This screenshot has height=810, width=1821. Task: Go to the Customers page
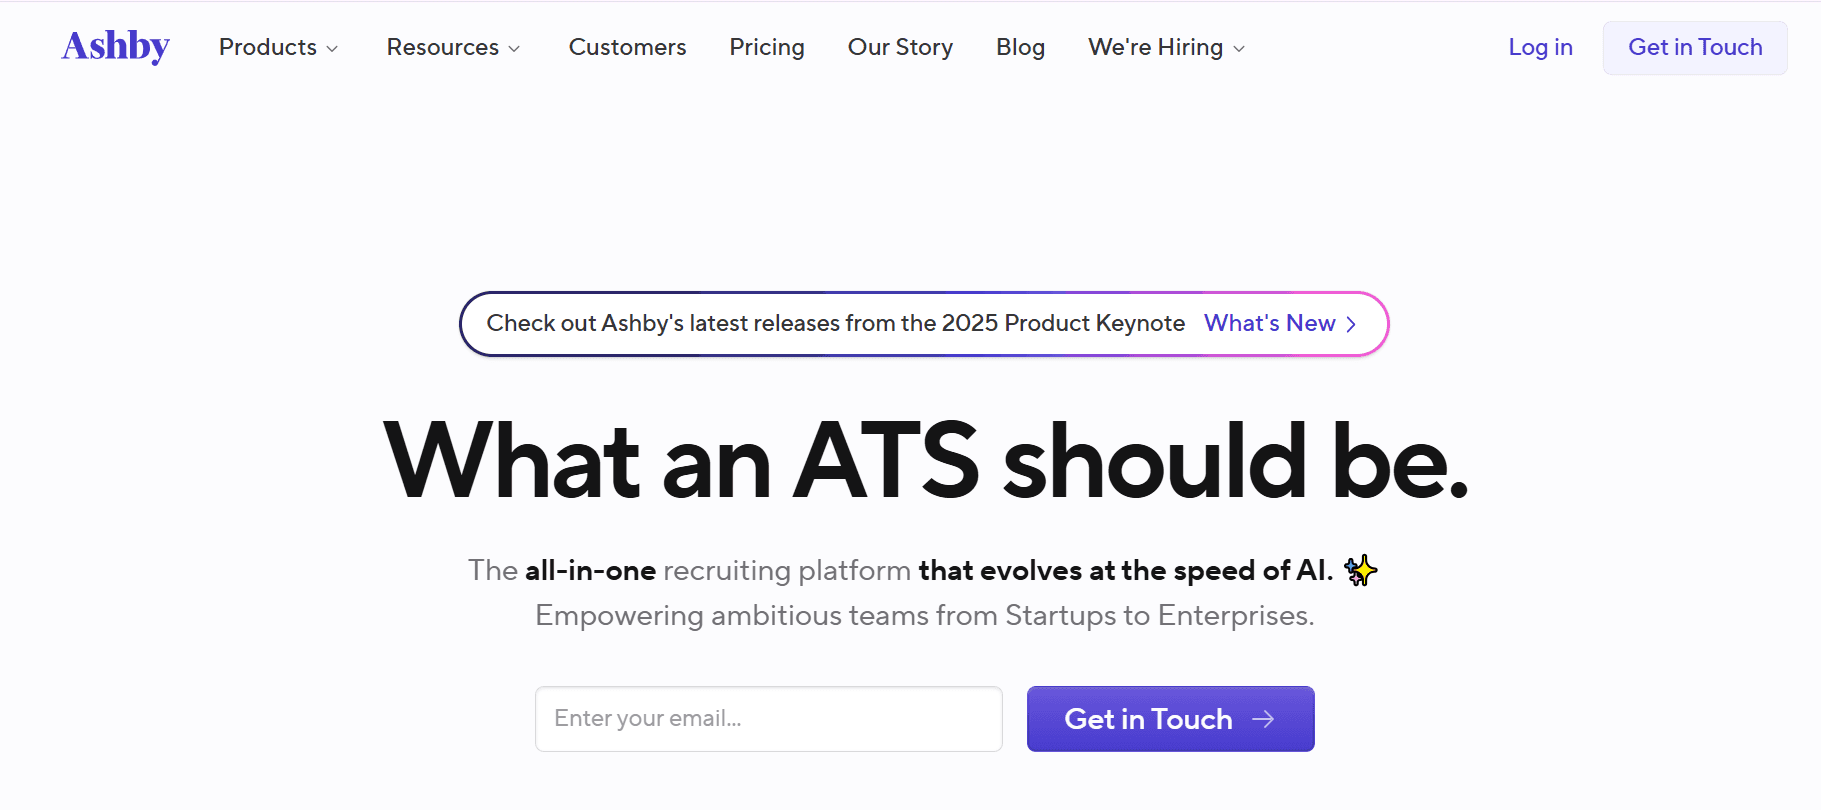pos(627,47)
